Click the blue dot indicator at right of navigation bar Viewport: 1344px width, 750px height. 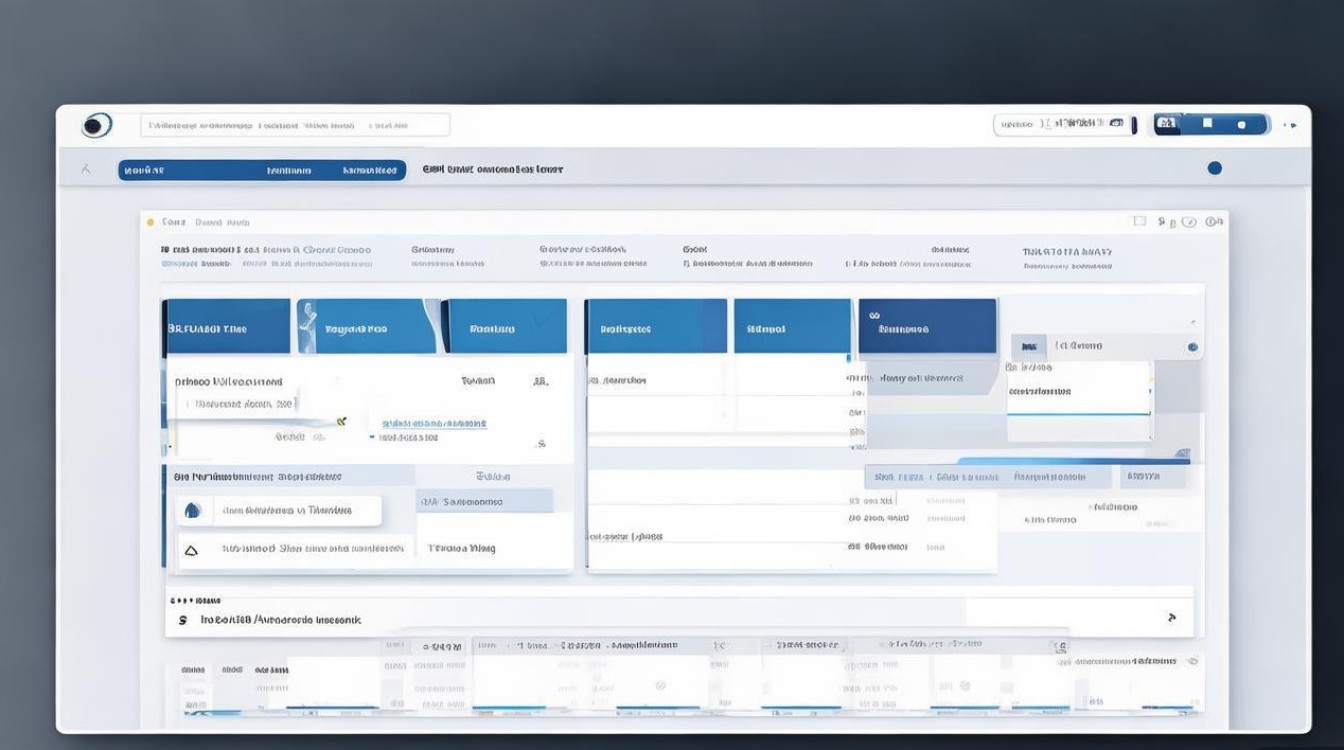pyautogui.click(x=1214, y=168)
